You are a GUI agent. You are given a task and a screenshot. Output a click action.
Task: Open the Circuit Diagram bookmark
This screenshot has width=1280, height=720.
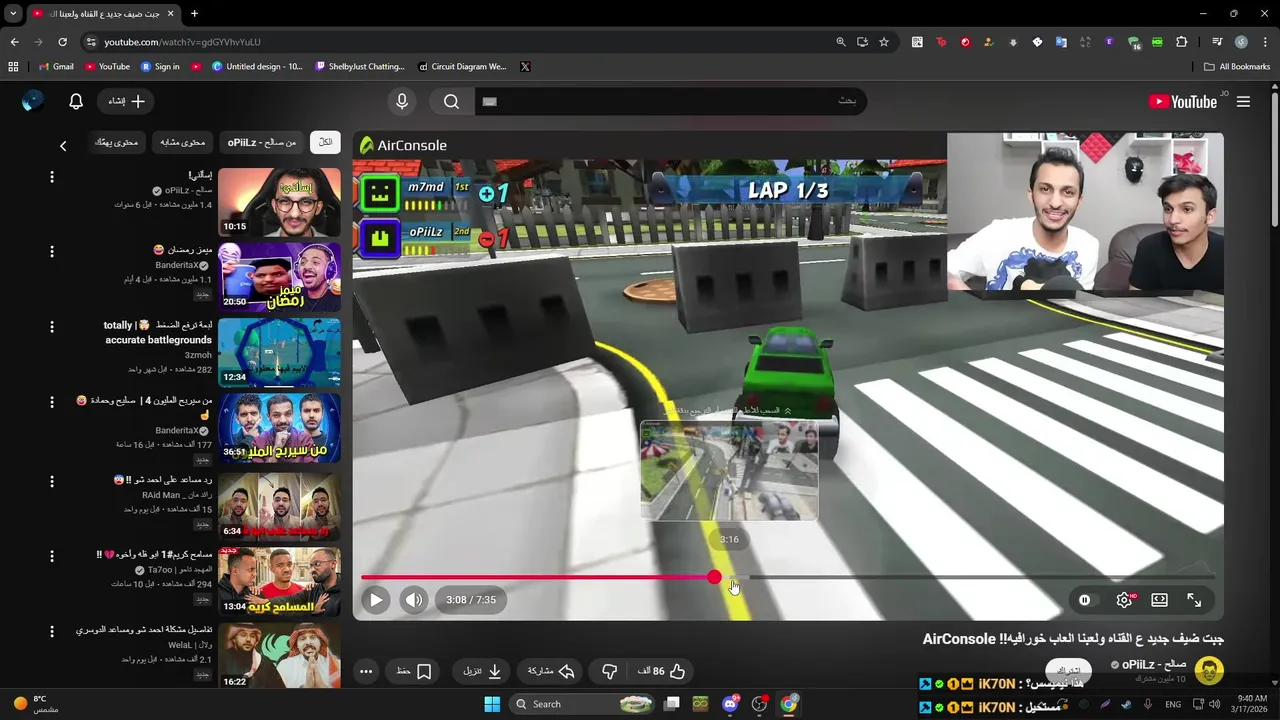(x=461, y=66)
